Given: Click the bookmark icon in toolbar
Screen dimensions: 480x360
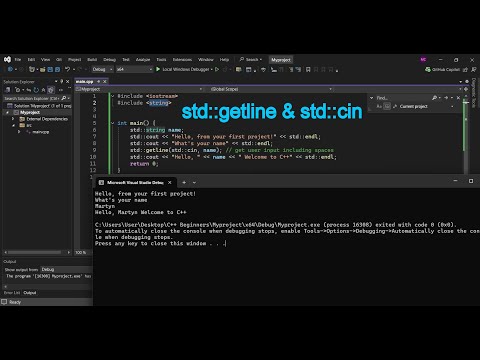Looking at the screenshot, I should [x=308, y=69].
